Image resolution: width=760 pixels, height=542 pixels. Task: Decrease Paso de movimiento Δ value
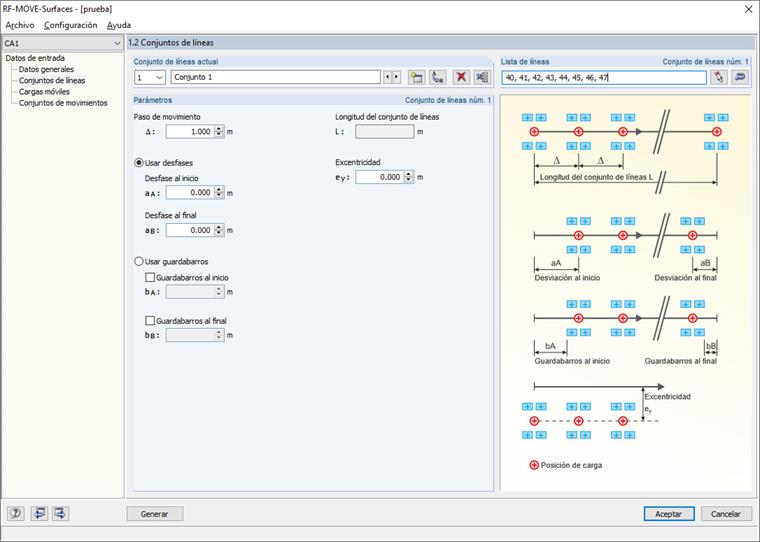(x=219, y=134)
